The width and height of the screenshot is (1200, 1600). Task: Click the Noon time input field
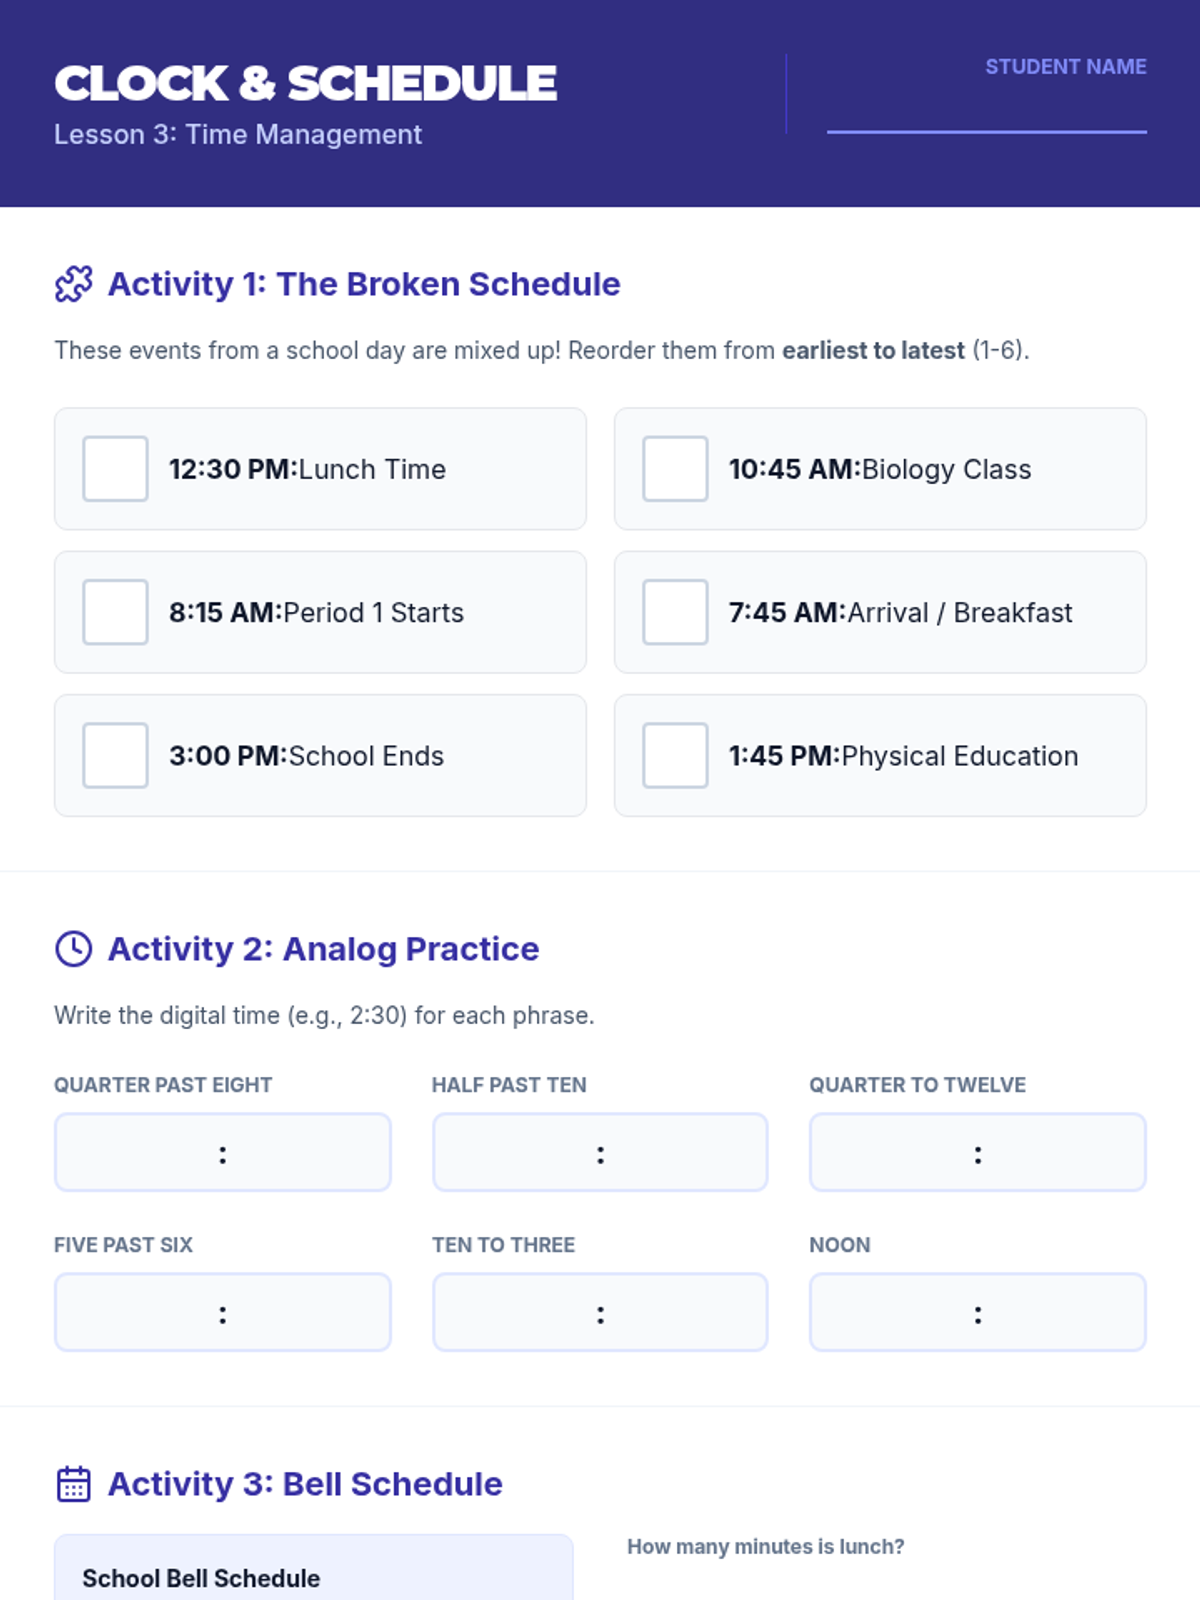[x=977, y=1313]
